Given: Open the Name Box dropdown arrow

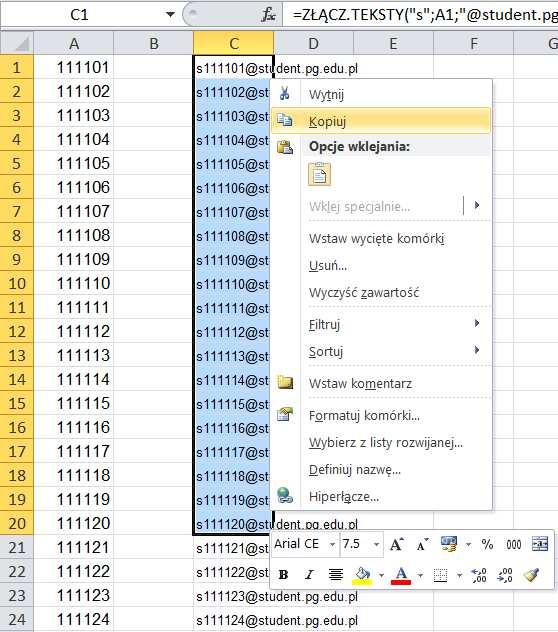Looking at the screenshot, I should click(x=170, y=15).
